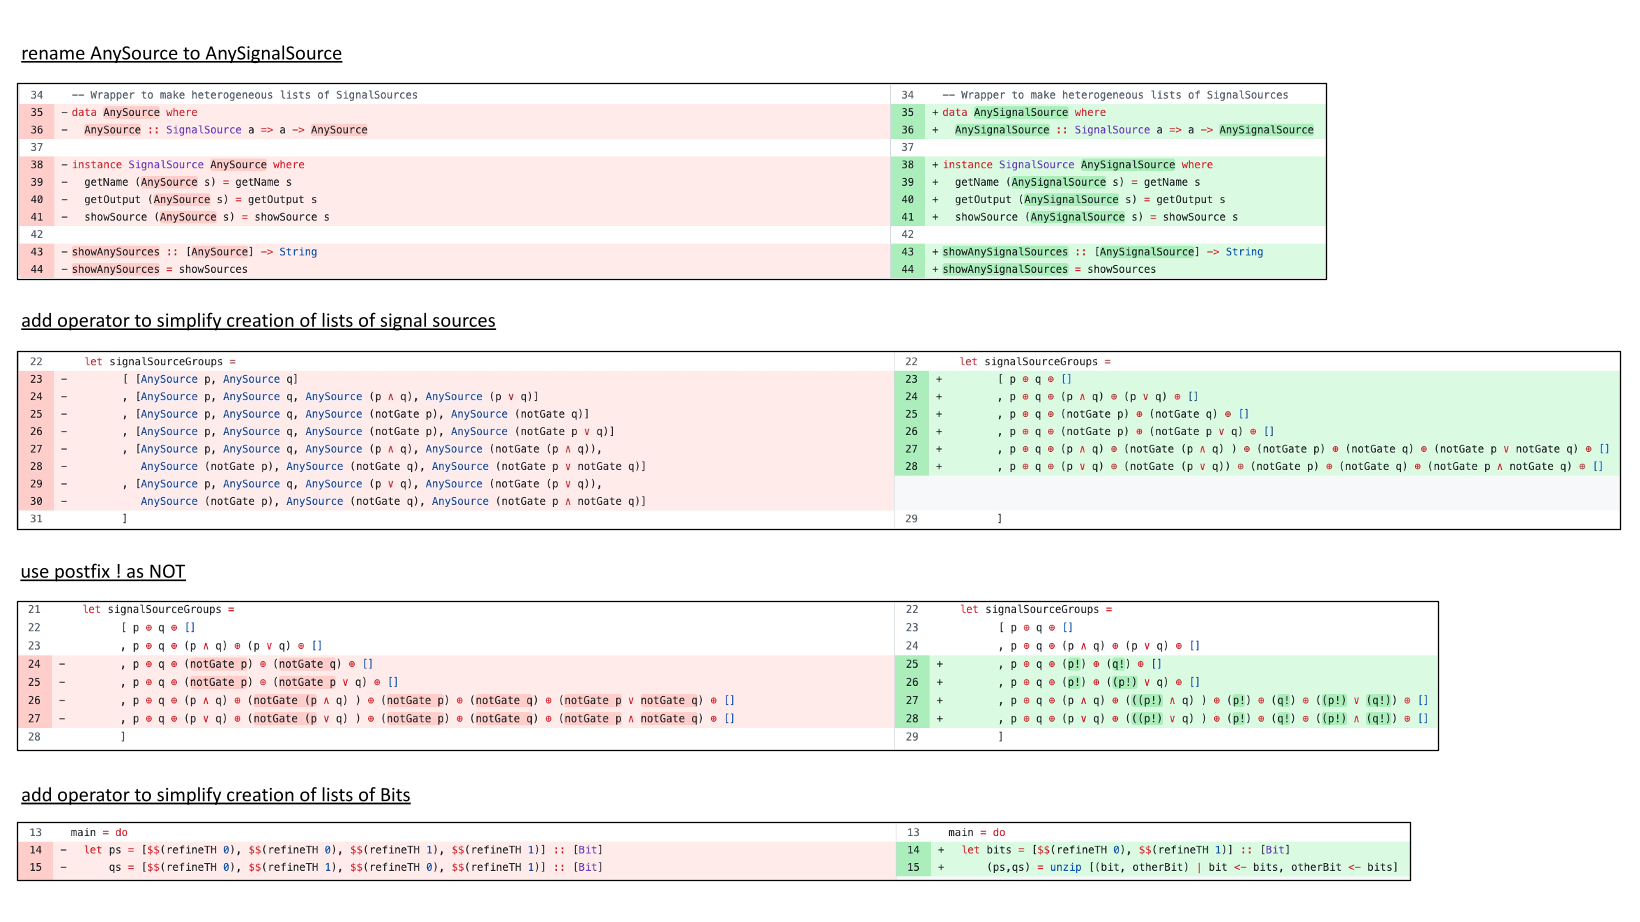Click 'let bits' on the added line 14
The height and width of the screenshot is (922, 1640).
[986, 850]
